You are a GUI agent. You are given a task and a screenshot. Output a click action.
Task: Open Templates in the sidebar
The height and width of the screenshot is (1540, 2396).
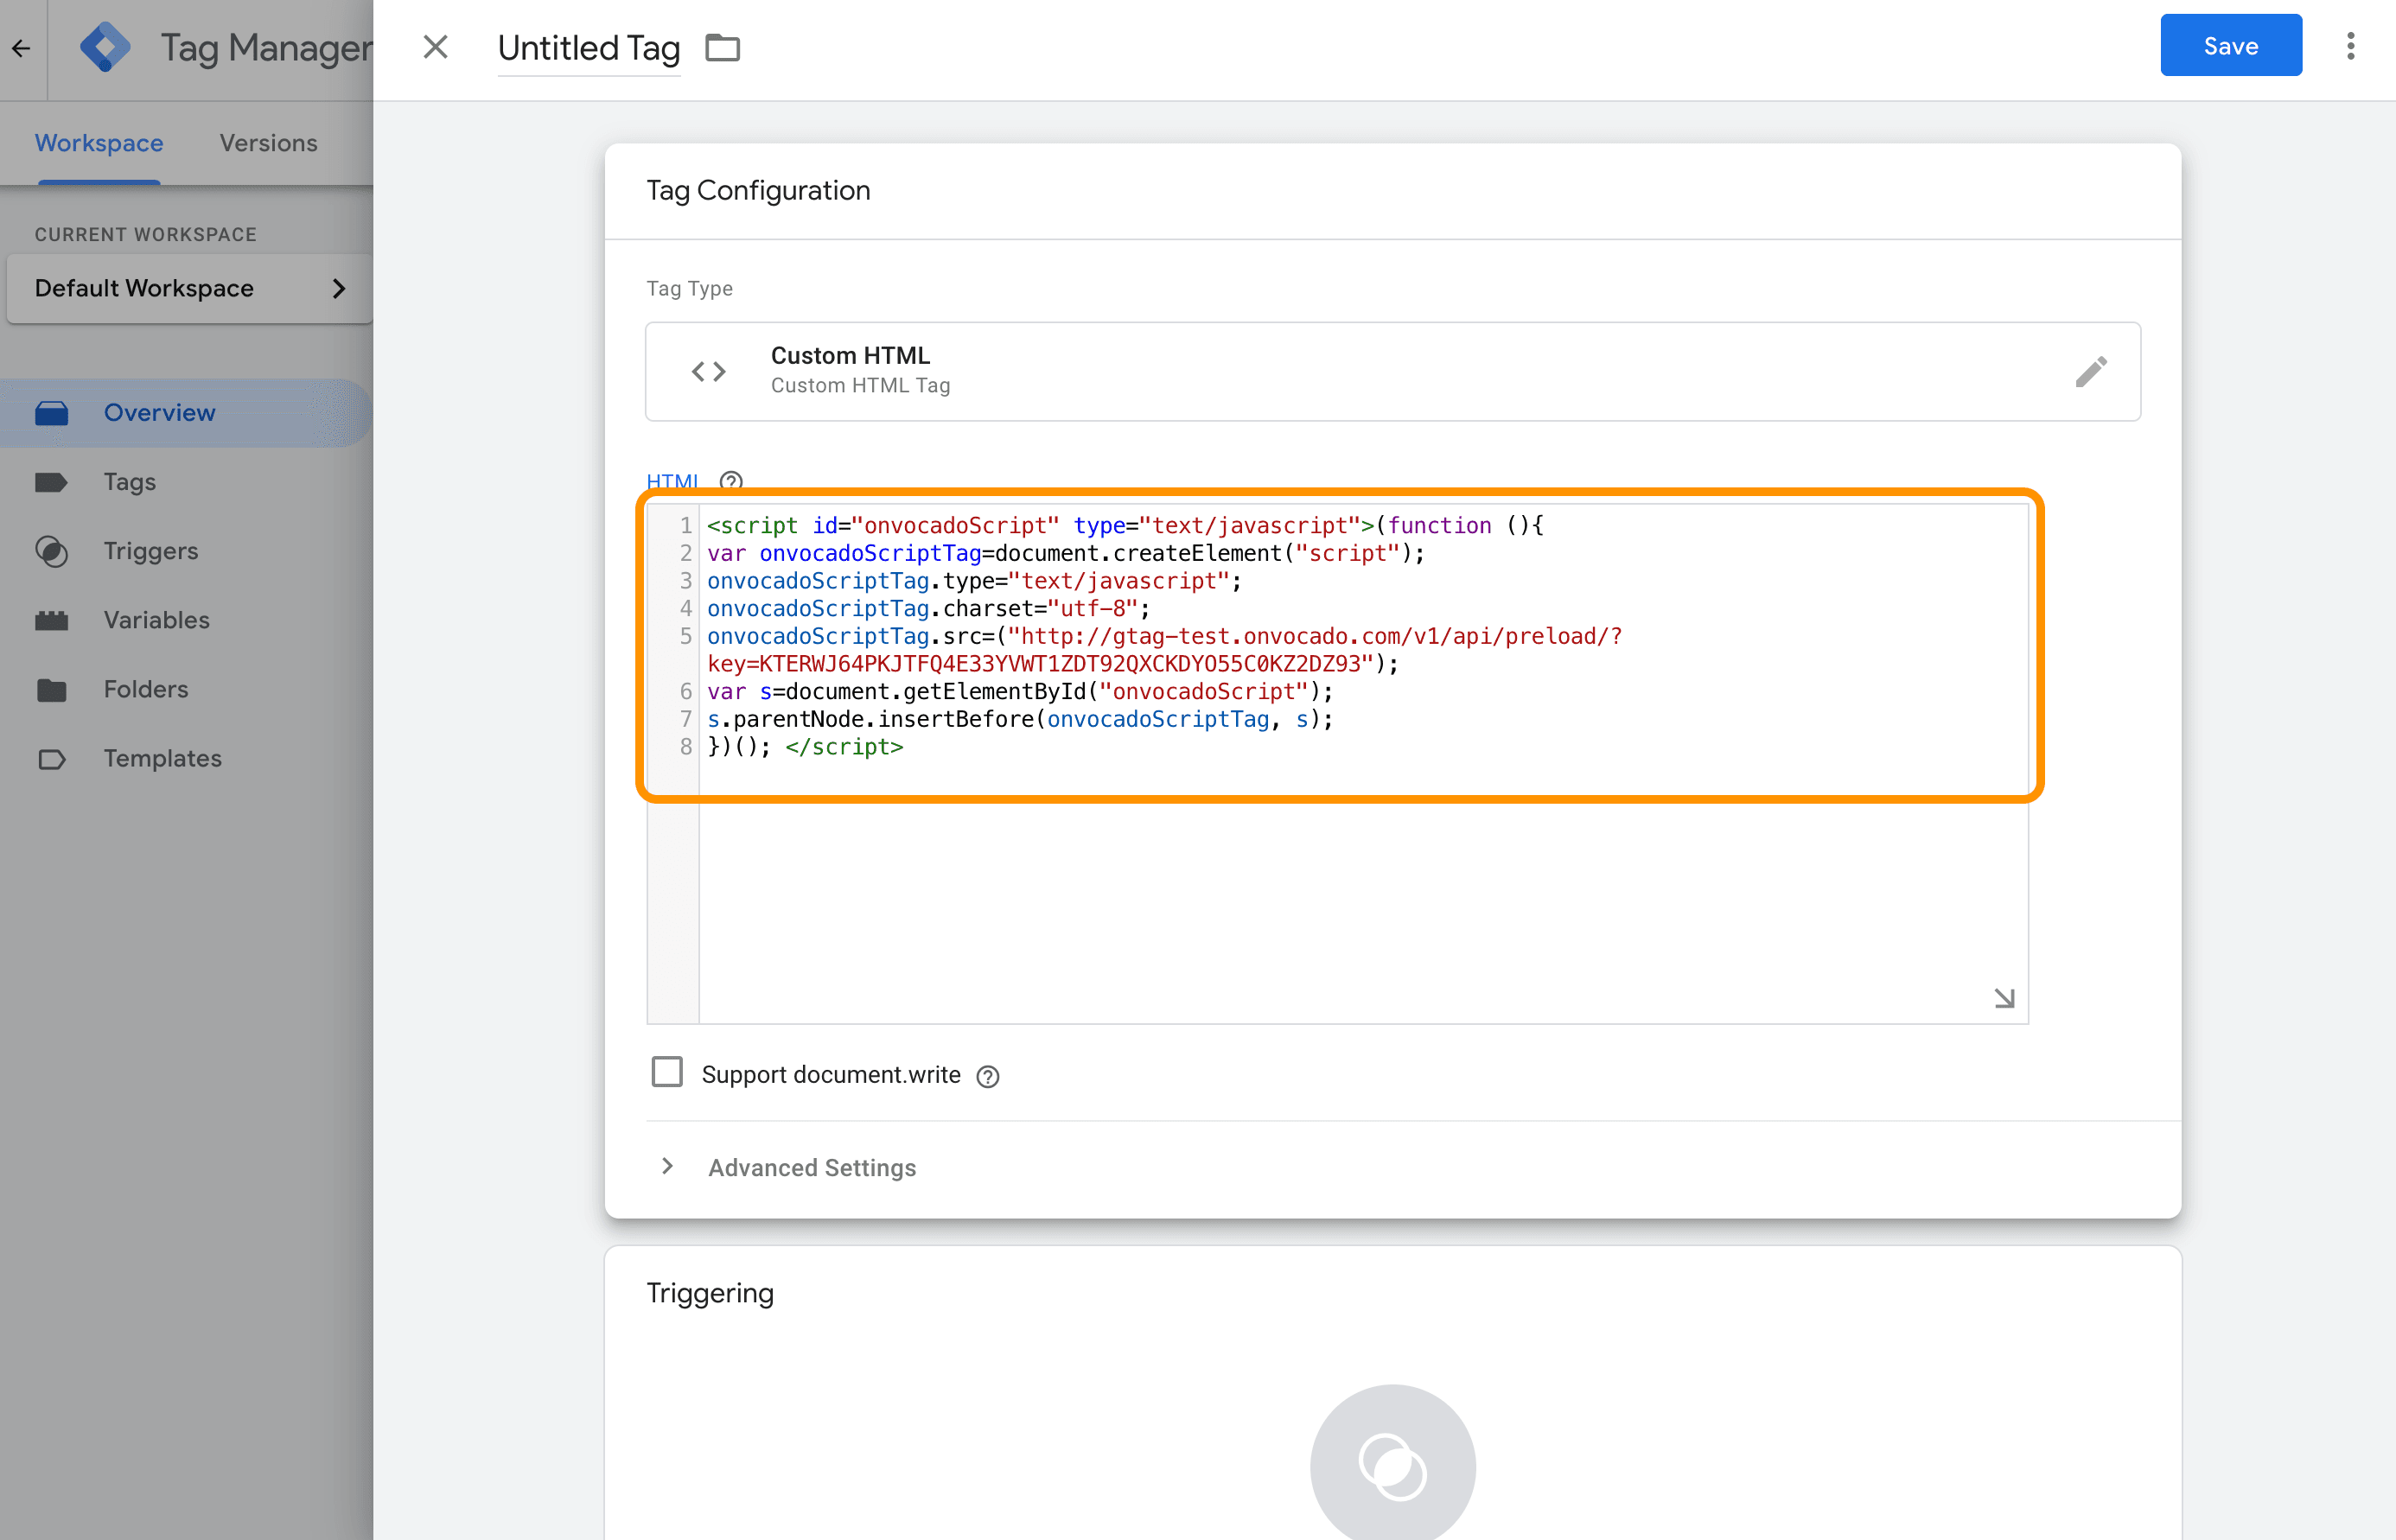tap(163, 758)
